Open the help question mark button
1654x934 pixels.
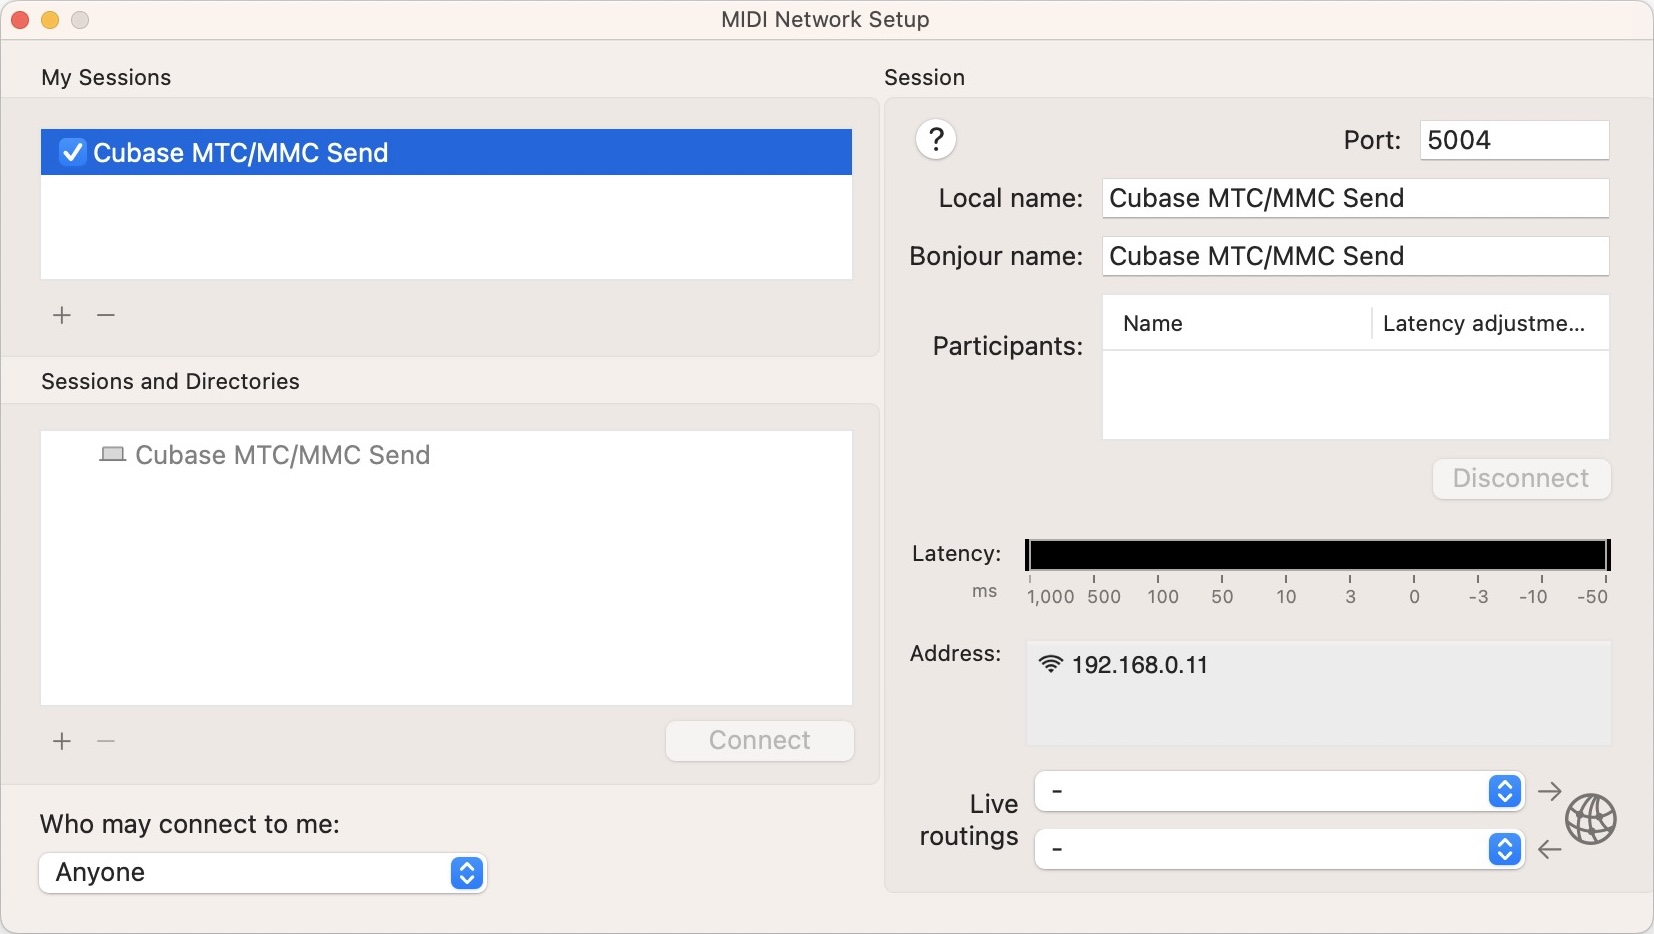[936, 140]
